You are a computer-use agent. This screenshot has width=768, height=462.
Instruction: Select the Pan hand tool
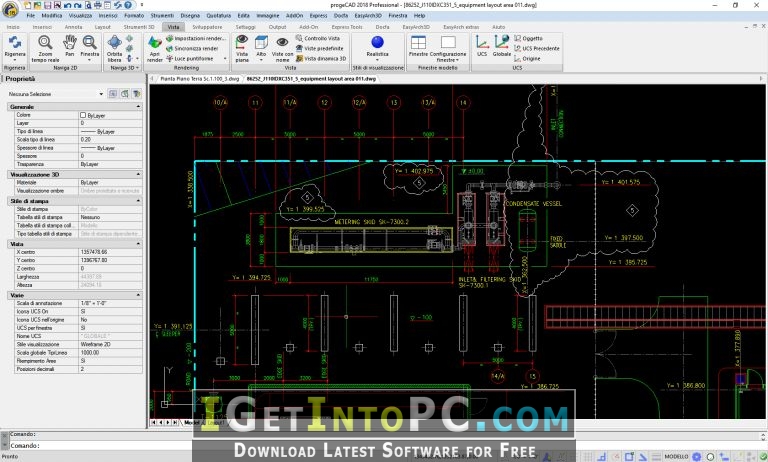(x=70, y=43)
